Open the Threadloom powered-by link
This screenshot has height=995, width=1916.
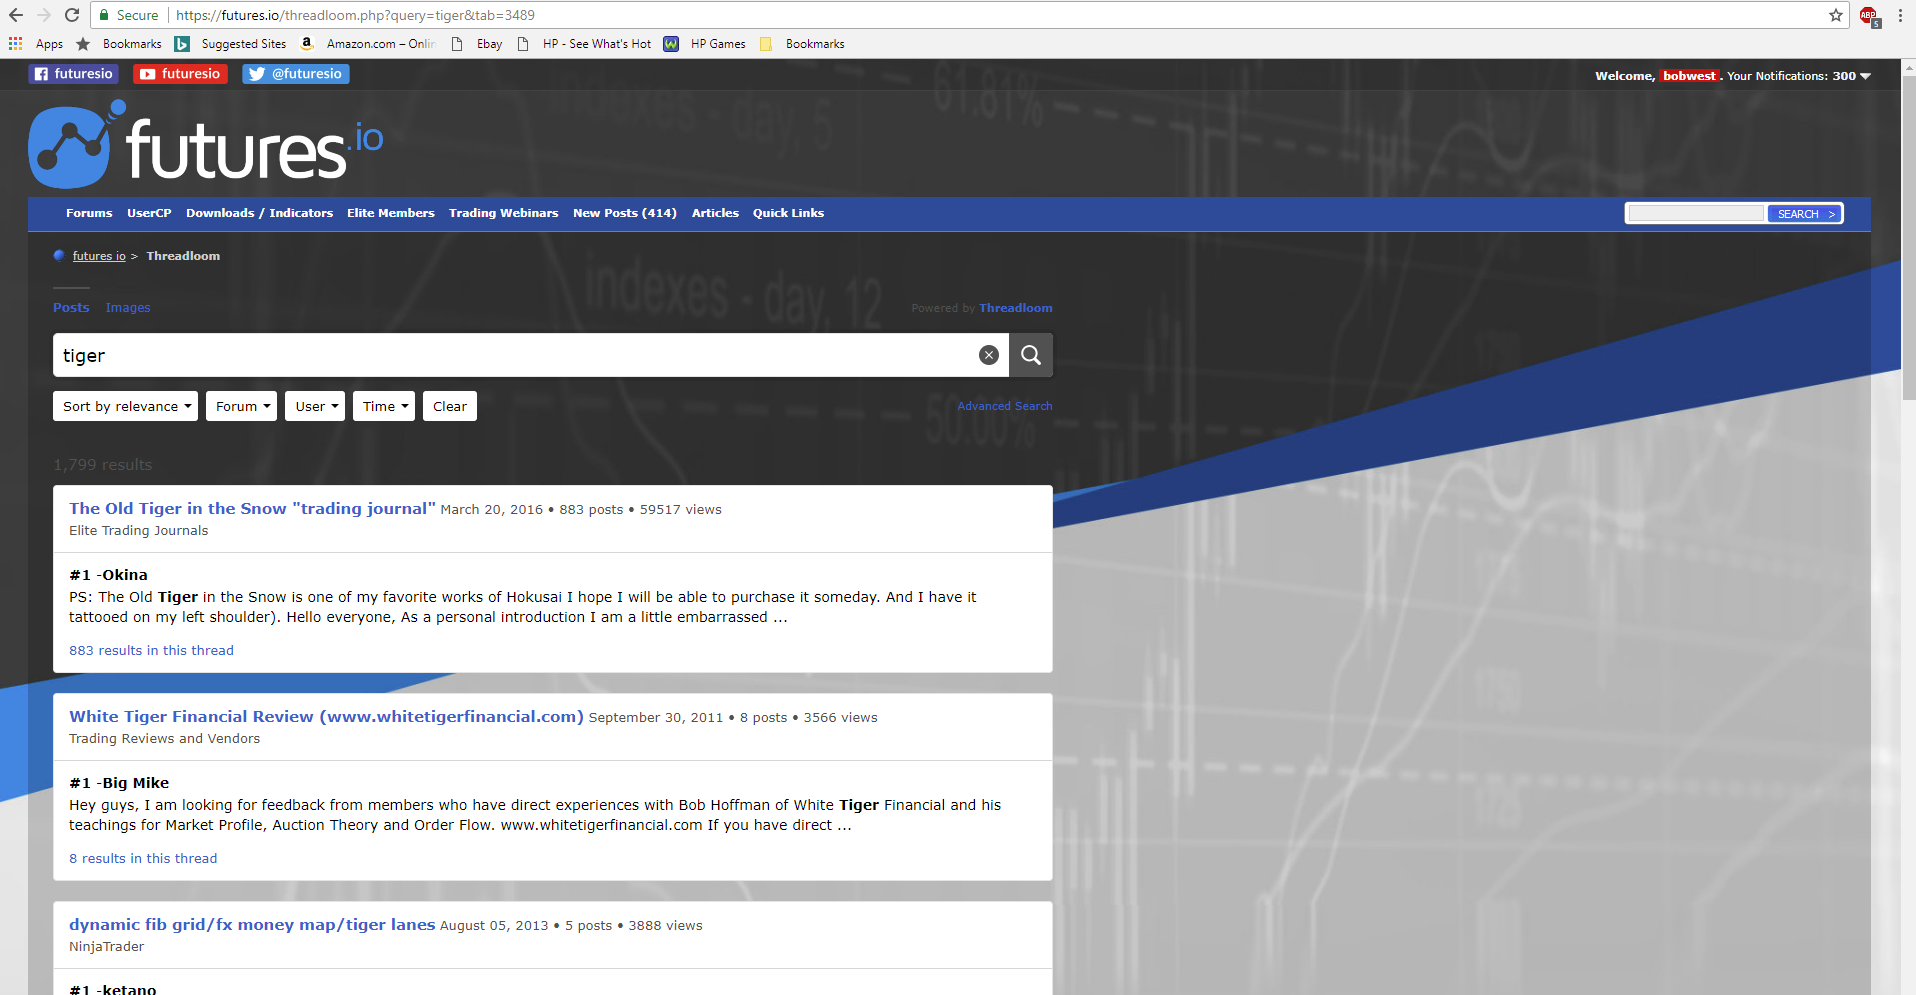pyautogui.click(x=1016, y=308)
